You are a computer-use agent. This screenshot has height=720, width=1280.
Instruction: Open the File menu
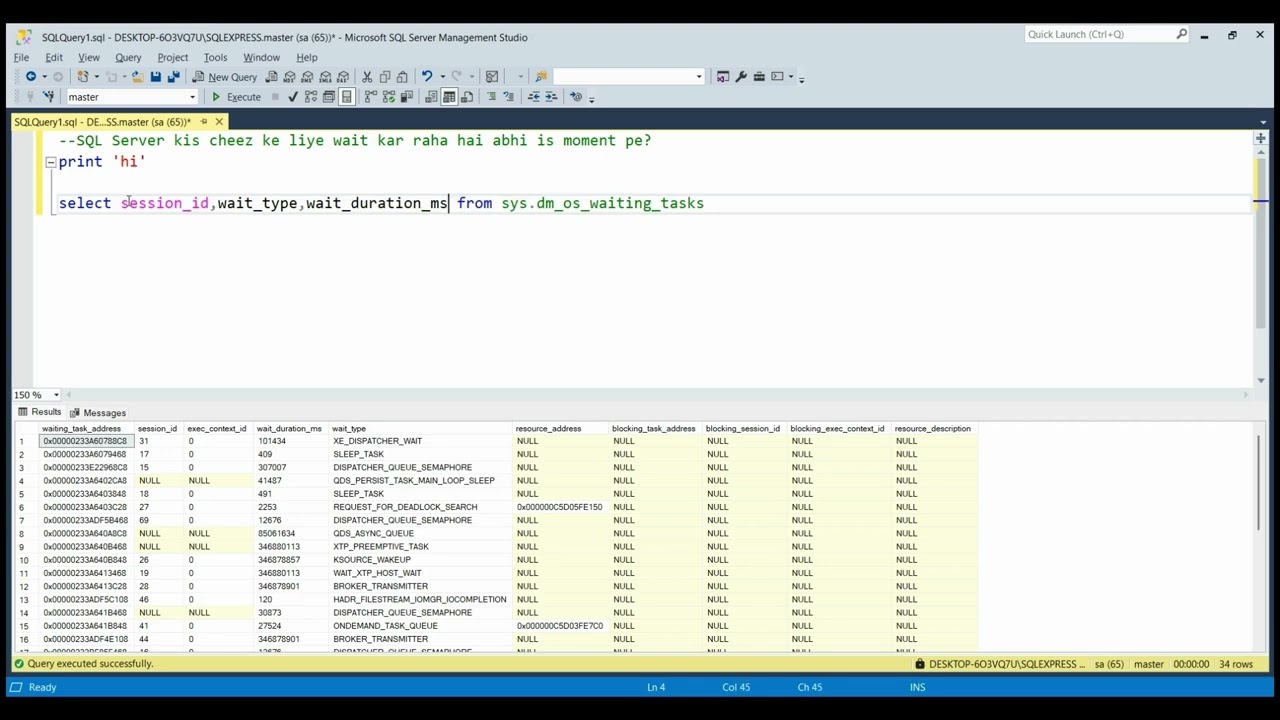21,57
